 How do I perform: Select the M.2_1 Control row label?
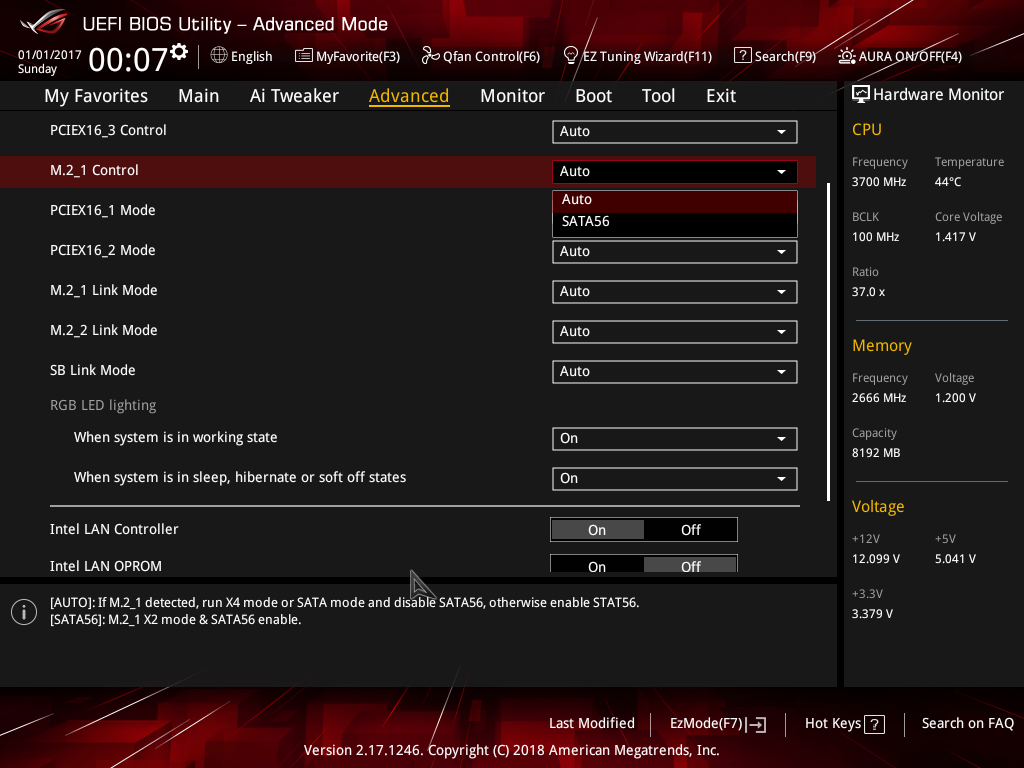coord(94,170)
